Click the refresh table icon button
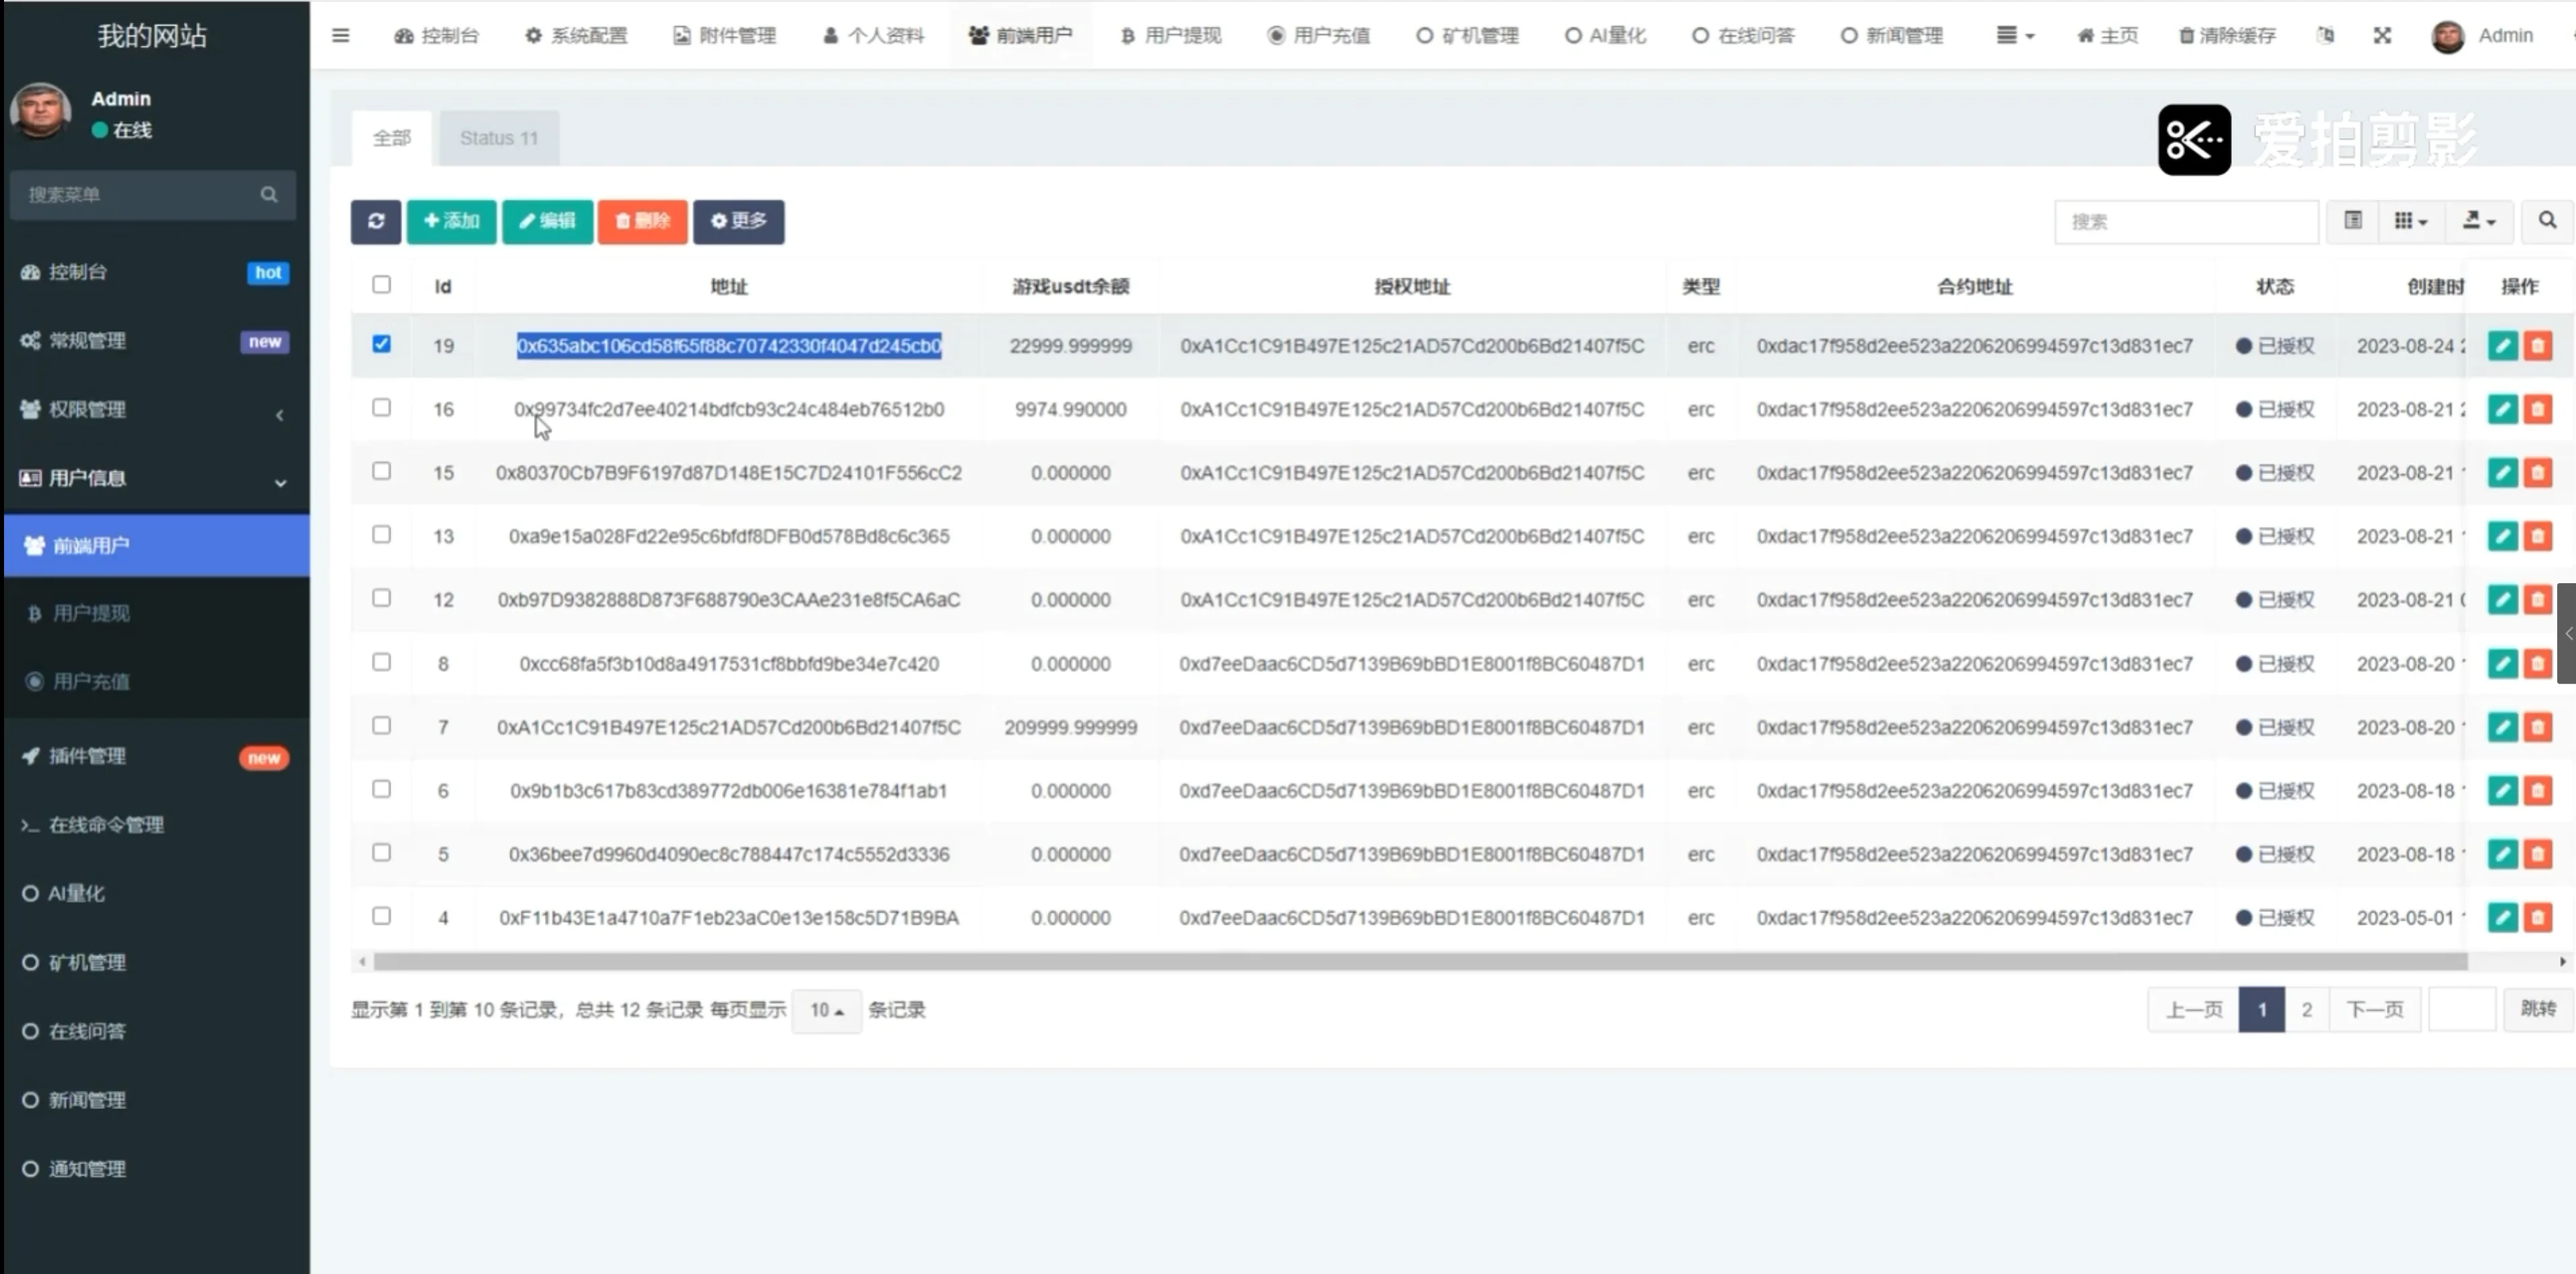 [375, 221]
